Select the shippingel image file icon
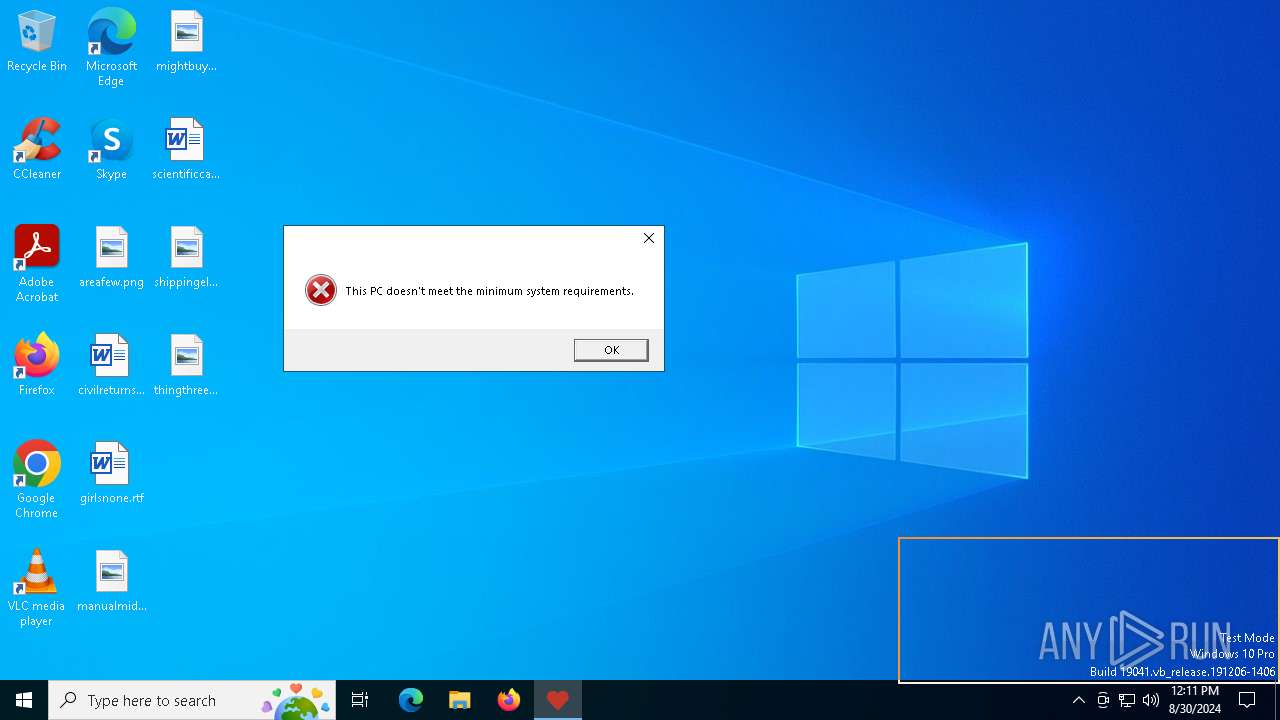 point(186,258)
